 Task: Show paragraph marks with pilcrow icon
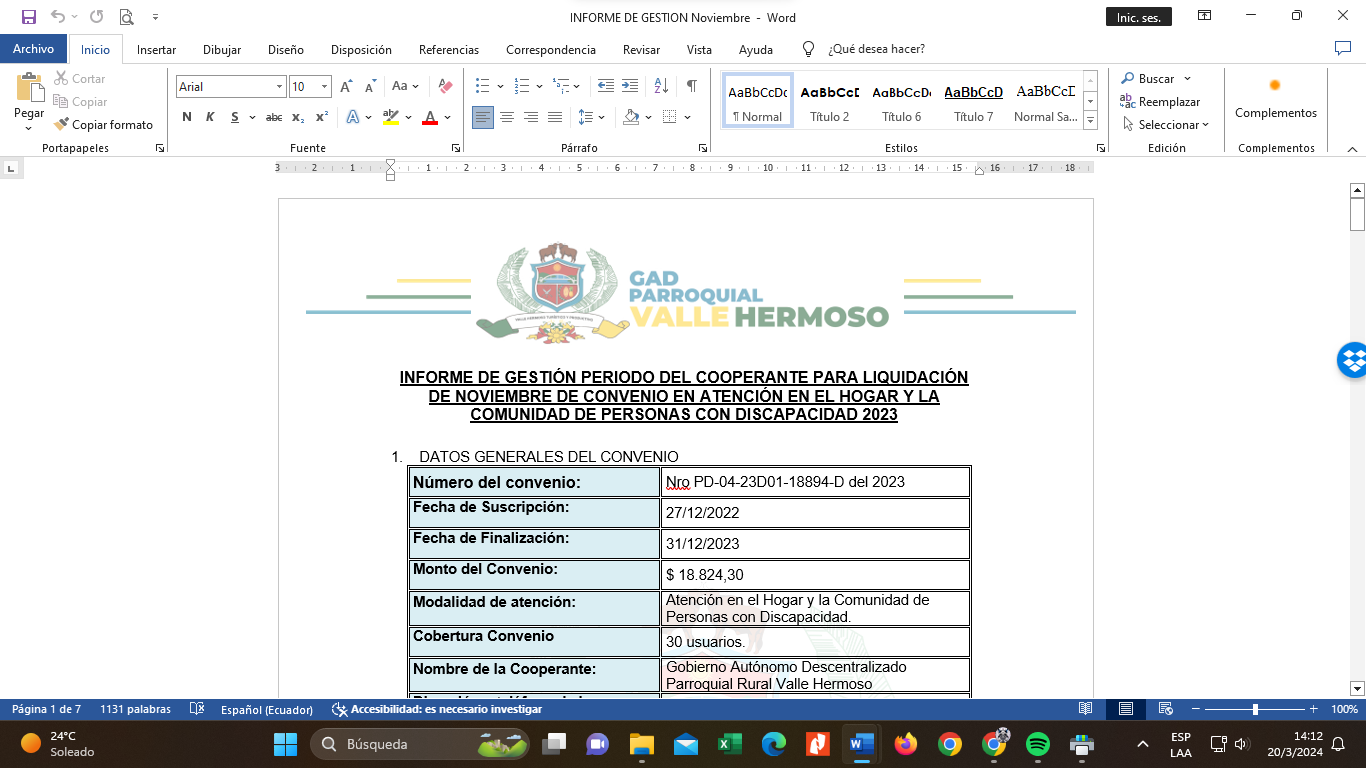[691, 87]
